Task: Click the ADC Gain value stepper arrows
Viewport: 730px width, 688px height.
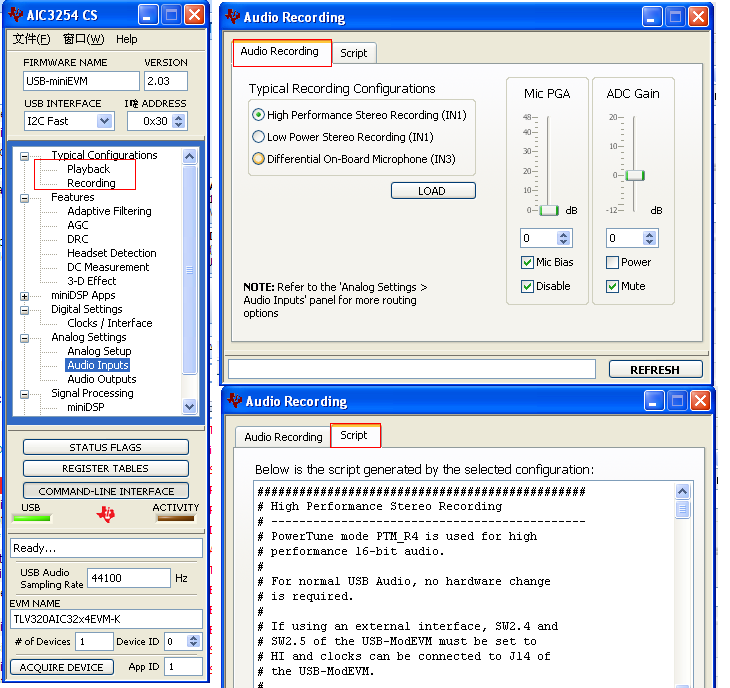Action: coord(649,238)
